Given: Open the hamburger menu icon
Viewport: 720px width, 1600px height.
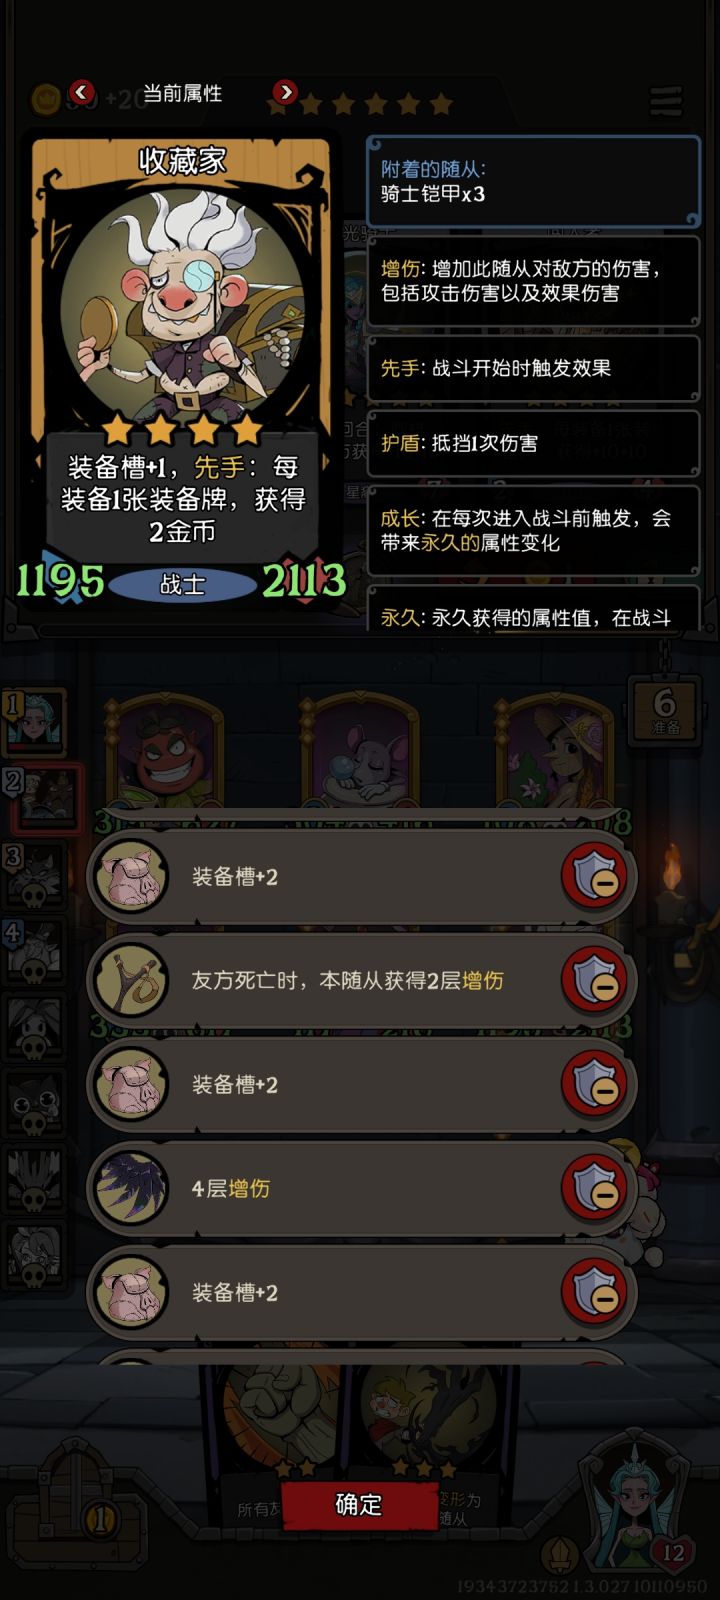Looking at the screenshot, I should click(666, 100).
